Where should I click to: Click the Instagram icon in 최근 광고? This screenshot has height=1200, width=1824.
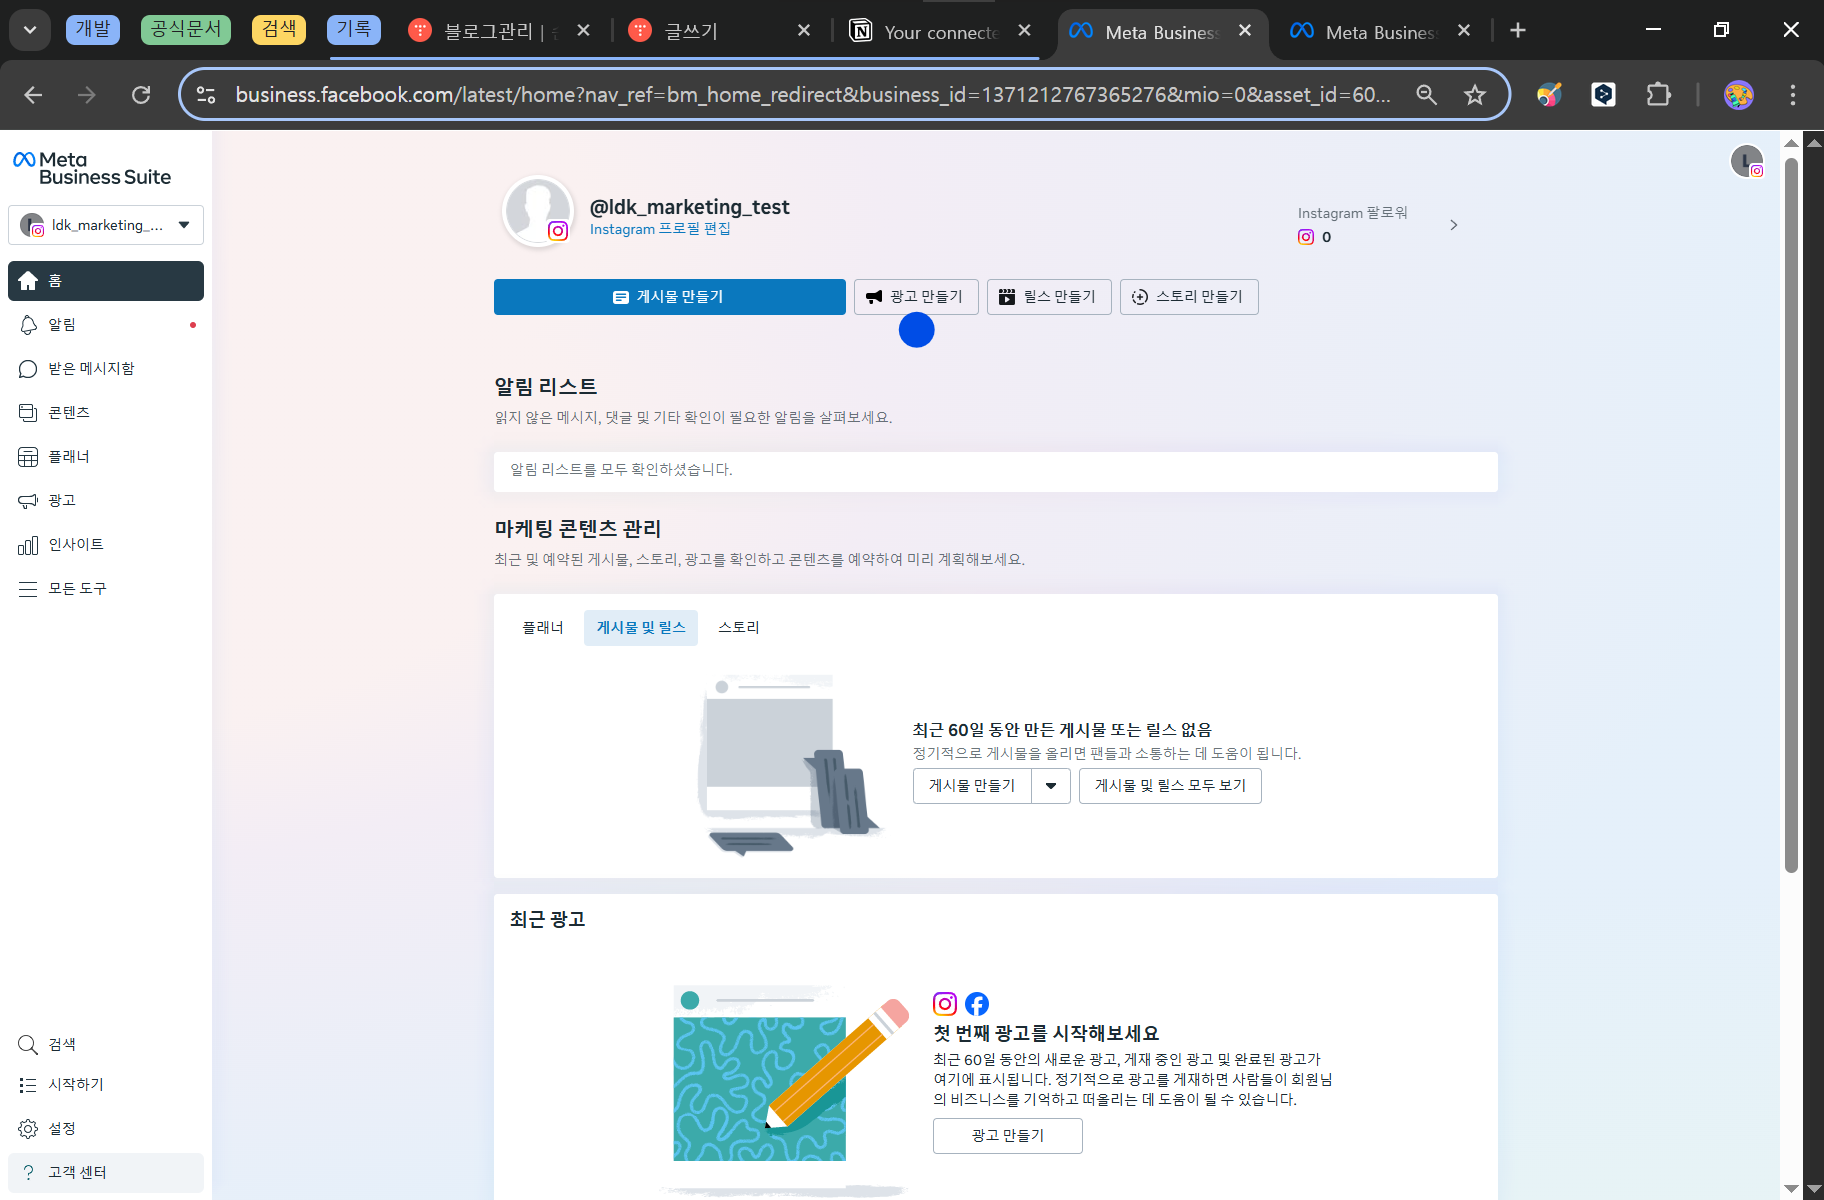[x=945, y=1003]
